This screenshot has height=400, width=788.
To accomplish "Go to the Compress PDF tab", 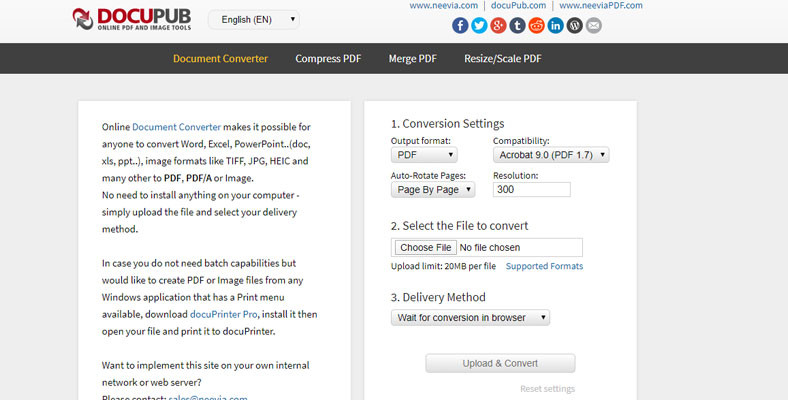I will pos(328,58).
